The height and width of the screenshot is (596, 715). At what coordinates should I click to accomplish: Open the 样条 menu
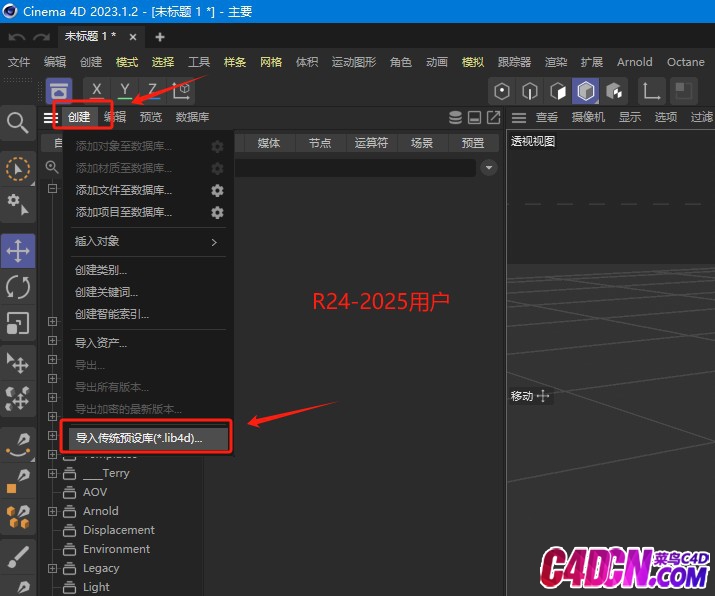[235, 62]
